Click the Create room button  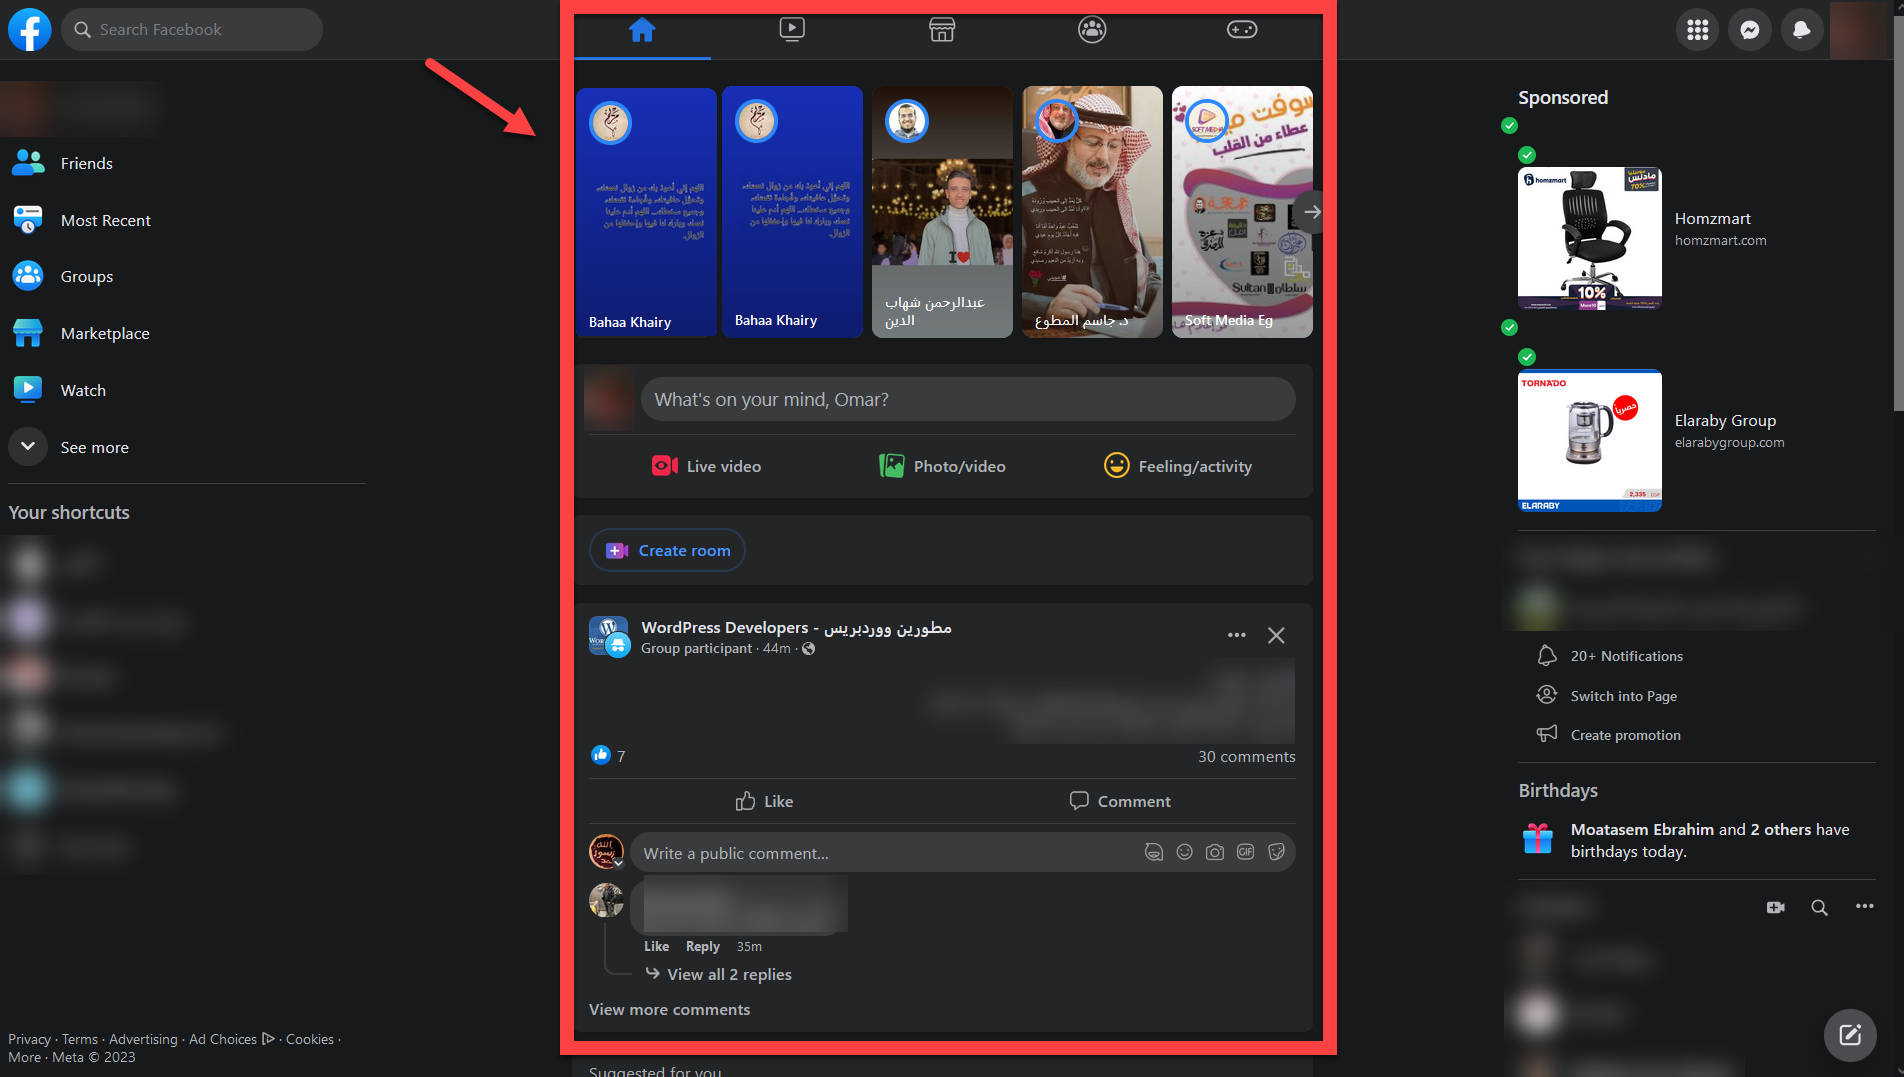668,550
